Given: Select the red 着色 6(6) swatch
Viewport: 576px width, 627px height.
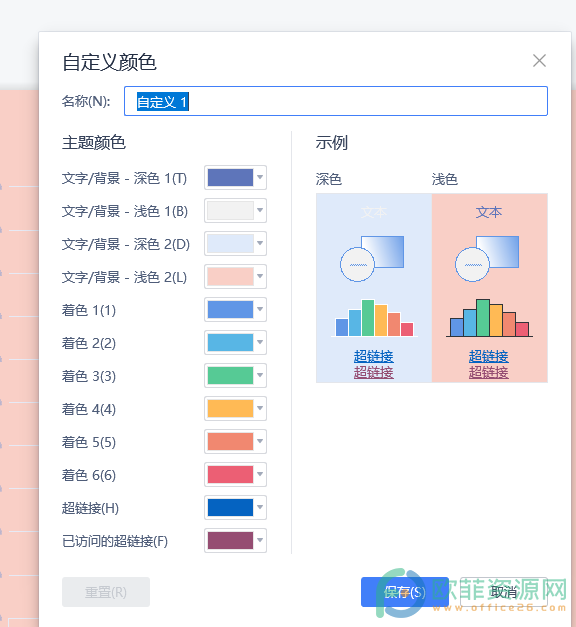Looking at the screenshot, I should 230,474.
